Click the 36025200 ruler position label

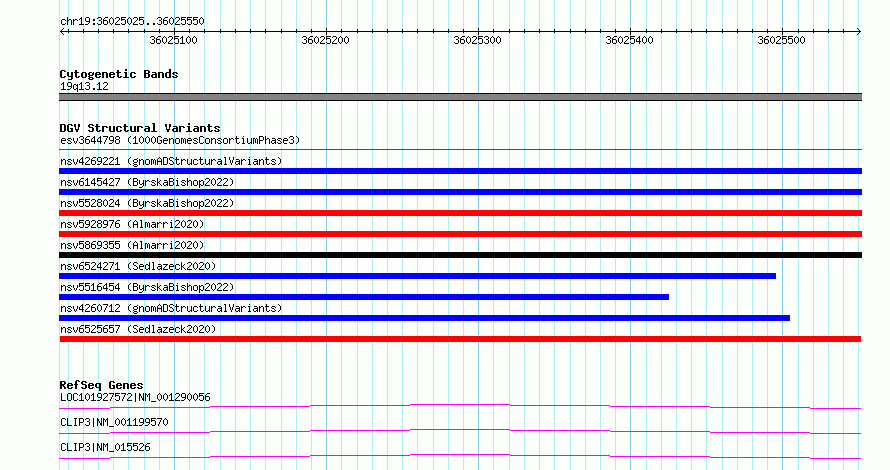325,40
